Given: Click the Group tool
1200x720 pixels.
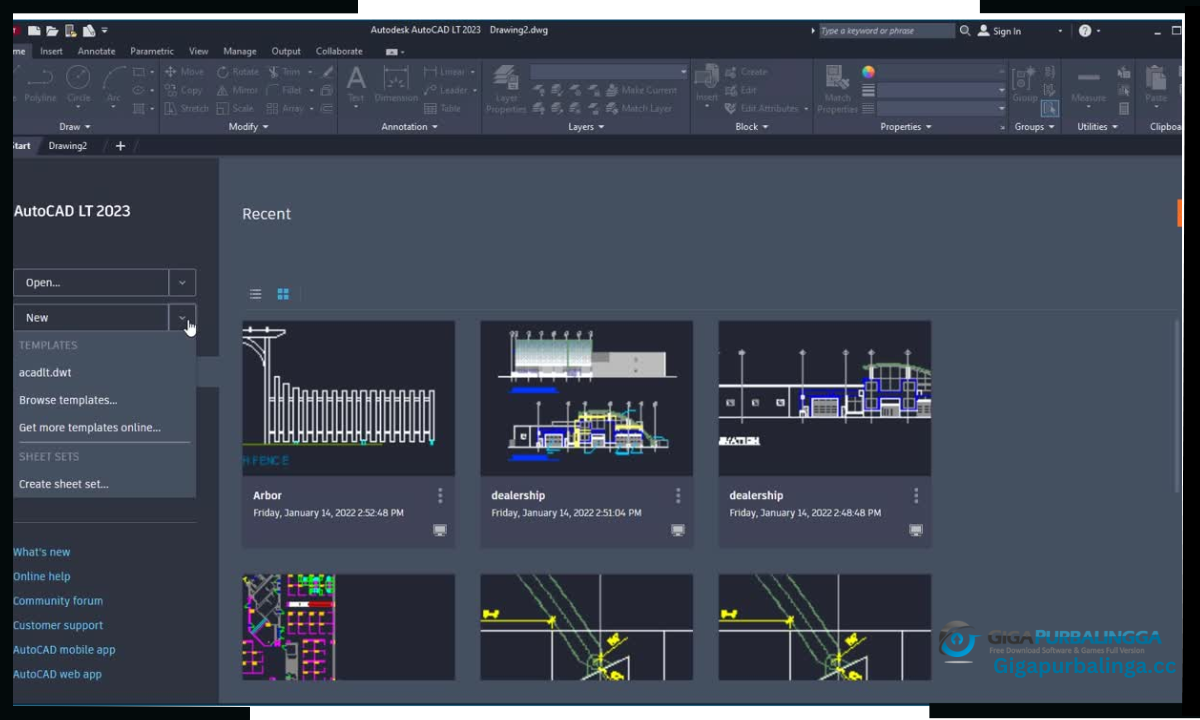Looking at the screenshot, I should (1024, 84).
